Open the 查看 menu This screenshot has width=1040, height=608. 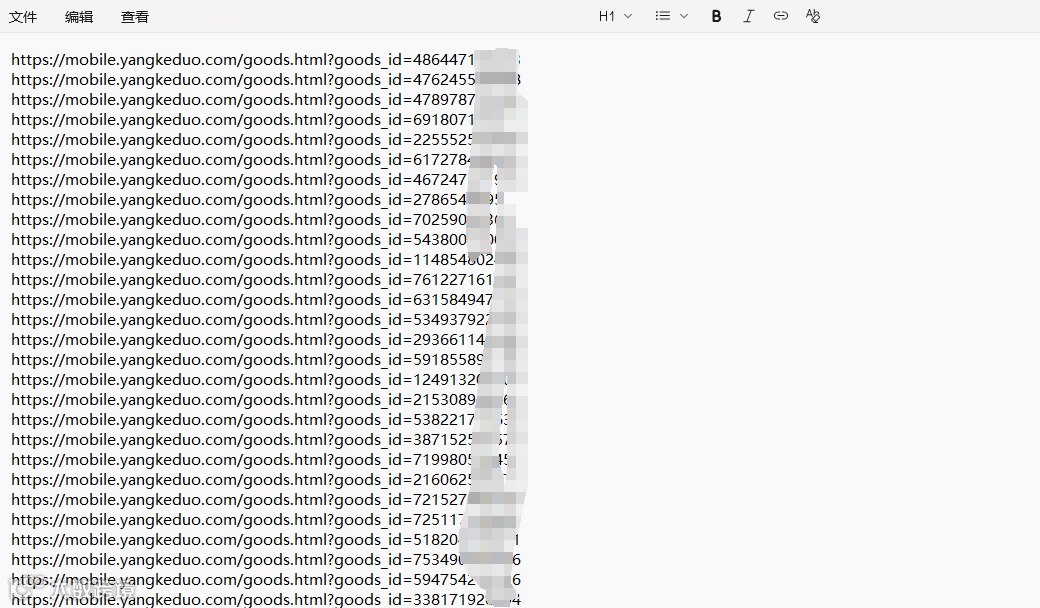[135, 17]
